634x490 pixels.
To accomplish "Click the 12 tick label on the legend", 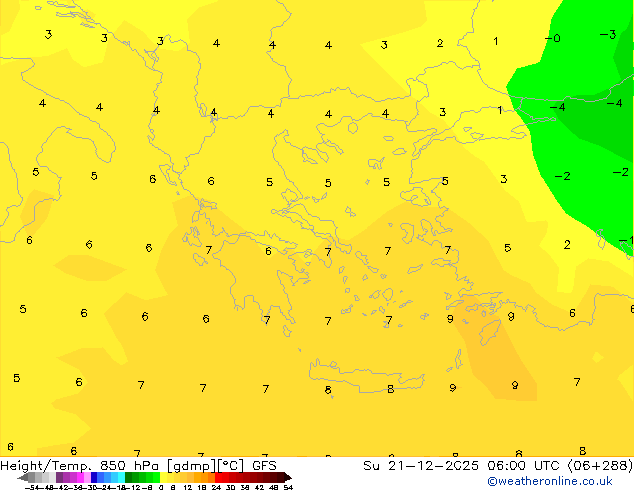I will click(x=188, y=488).
